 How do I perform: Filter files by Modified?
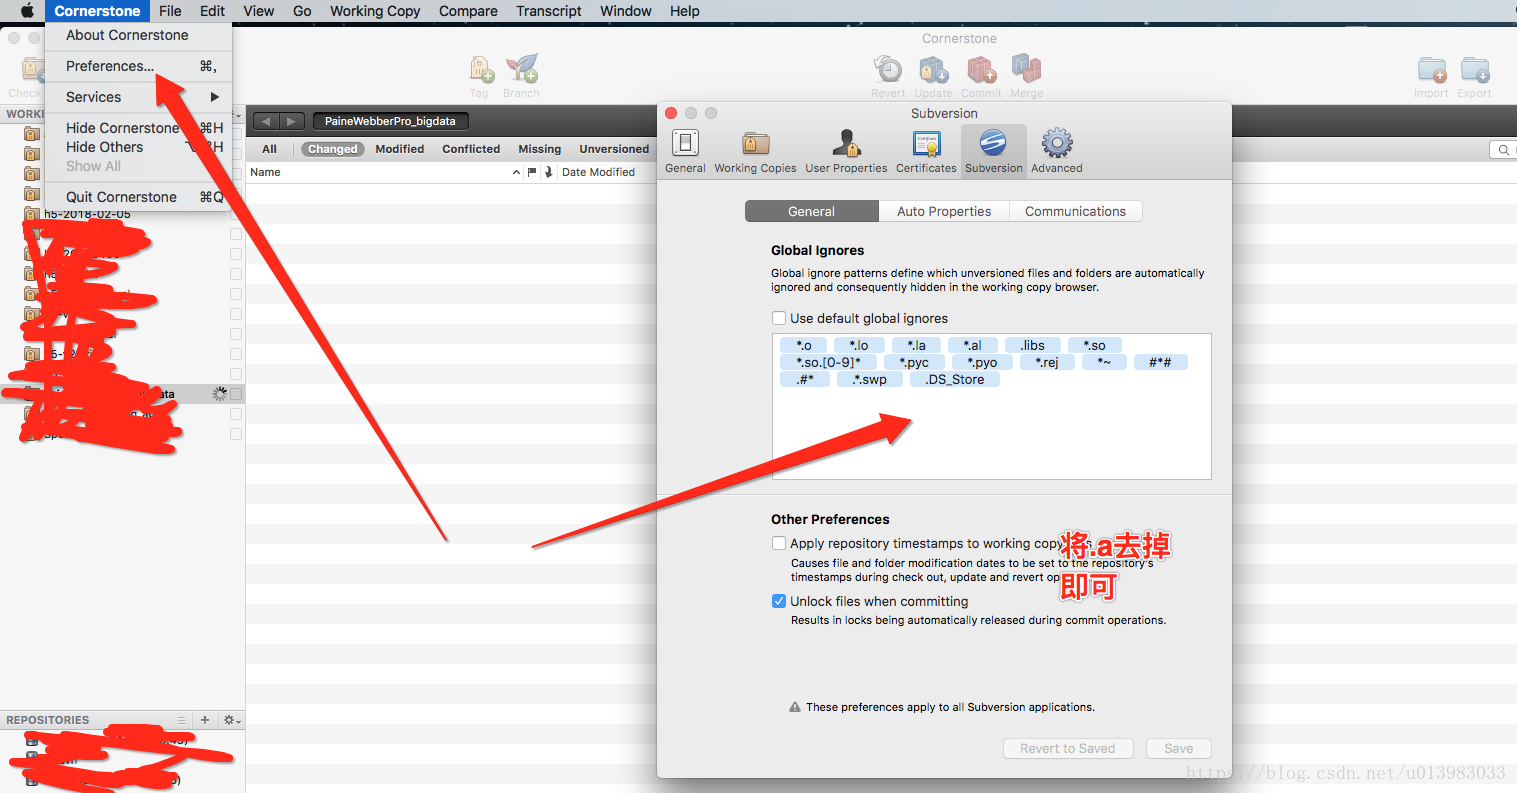pos(400,149)
